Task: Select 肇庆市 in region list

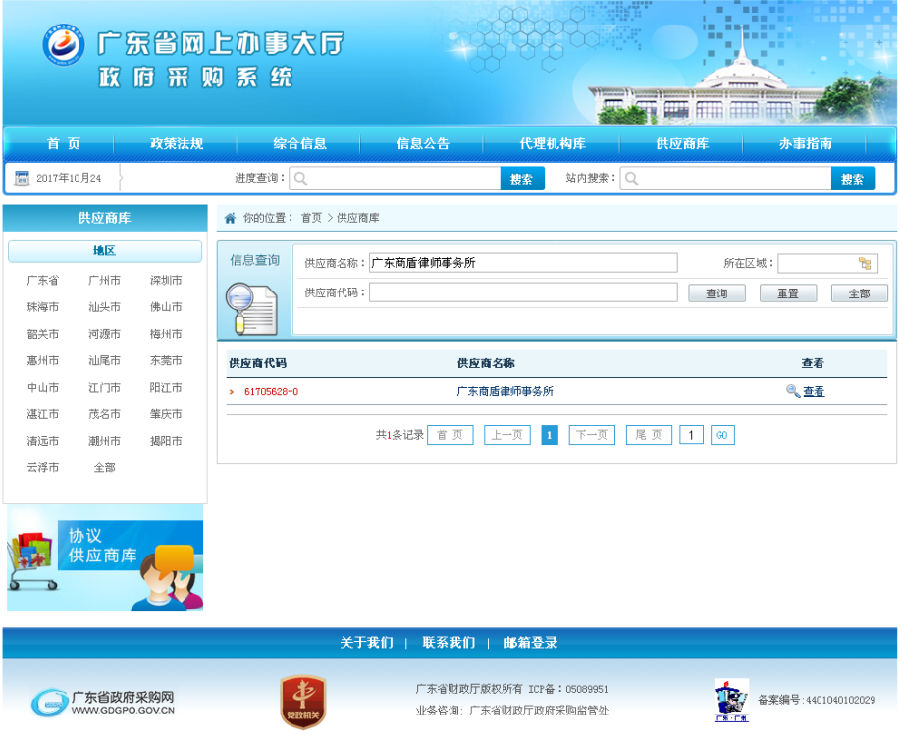Action: pyautogui.click(x=166, y=413)
